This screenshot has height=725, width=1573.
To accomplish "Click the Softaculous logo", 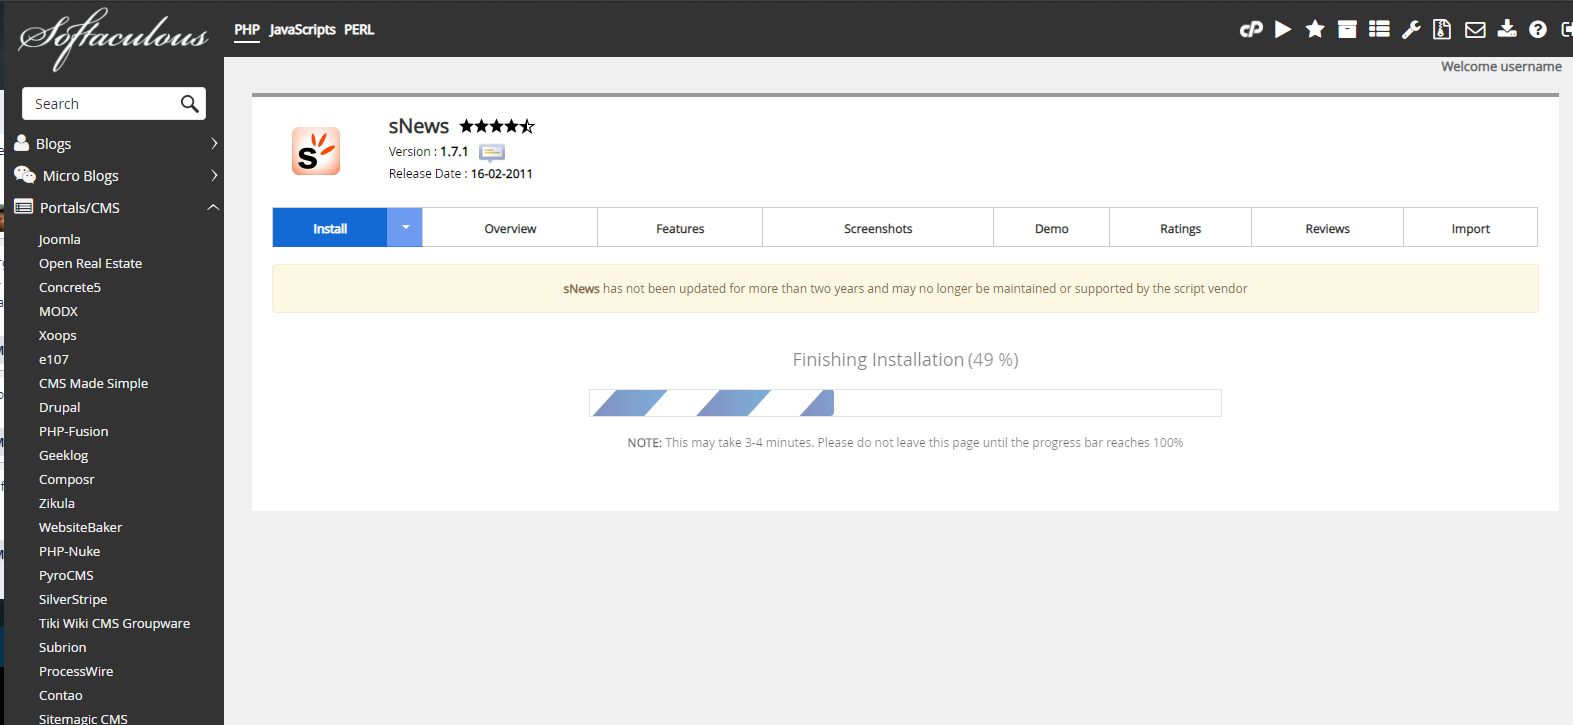I will (x=113, y=38).
